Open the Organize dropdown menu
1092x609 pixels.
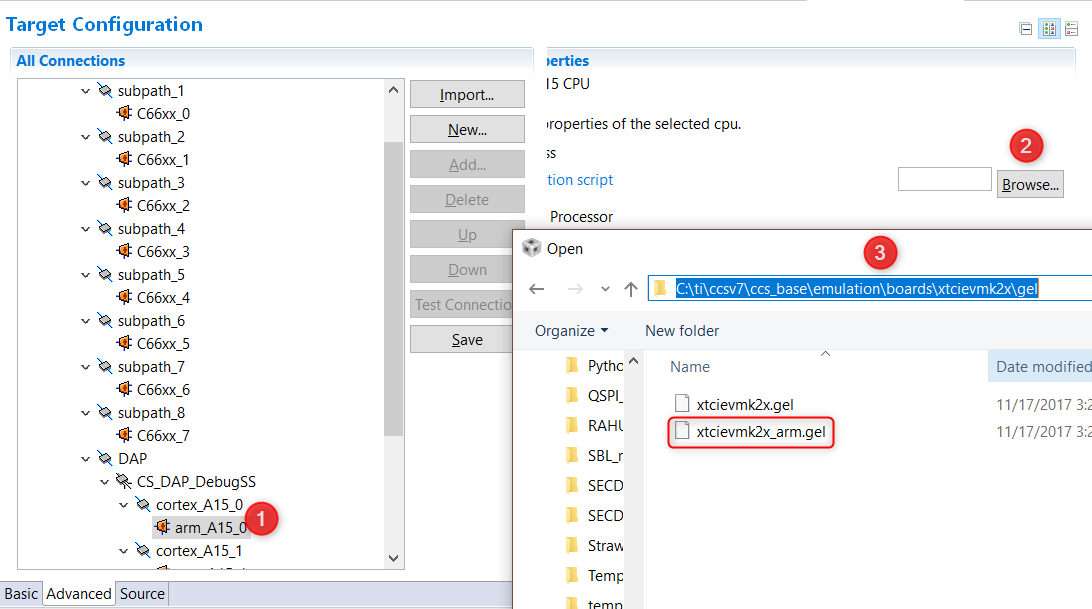click(571, 330)
